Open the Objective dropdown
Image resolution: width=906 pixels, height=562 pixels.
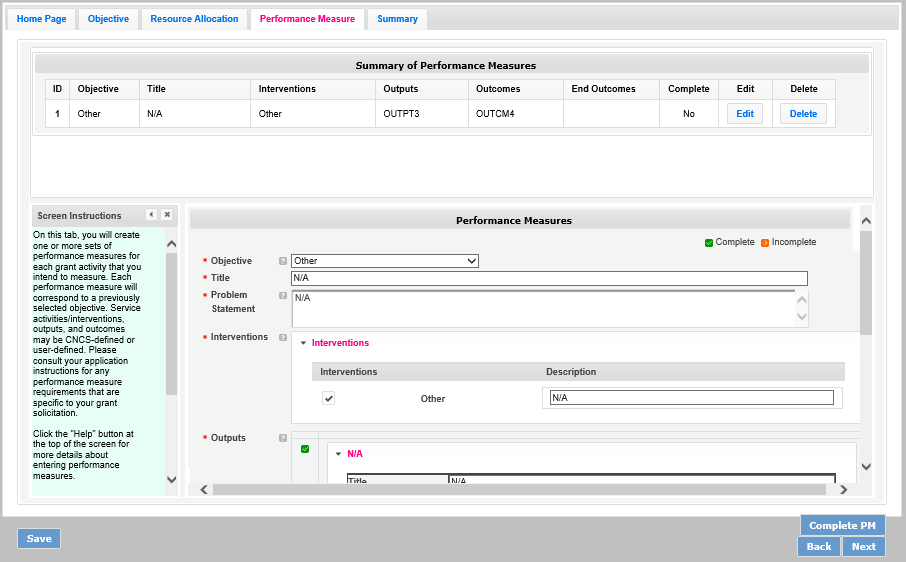(384, 261)
